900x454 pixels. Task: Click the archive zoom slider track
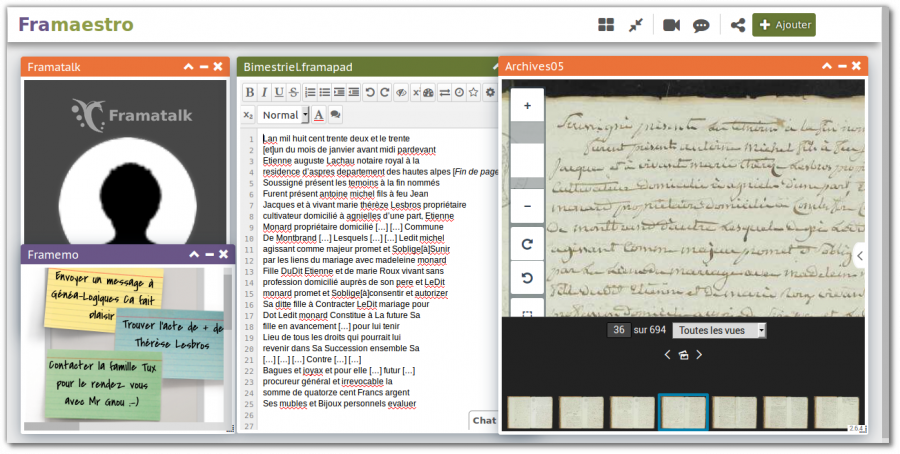pyautogui.click(x=527, y=155)
